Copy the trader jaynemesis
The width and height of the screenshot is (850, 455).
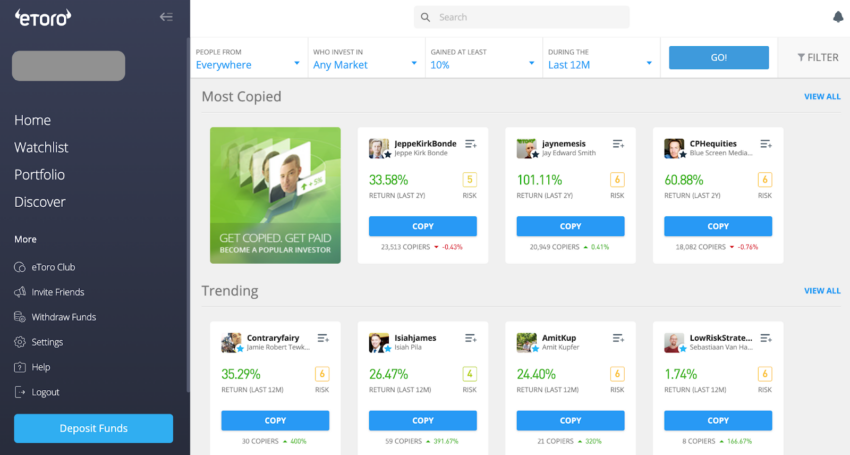(x=570, y=226)
